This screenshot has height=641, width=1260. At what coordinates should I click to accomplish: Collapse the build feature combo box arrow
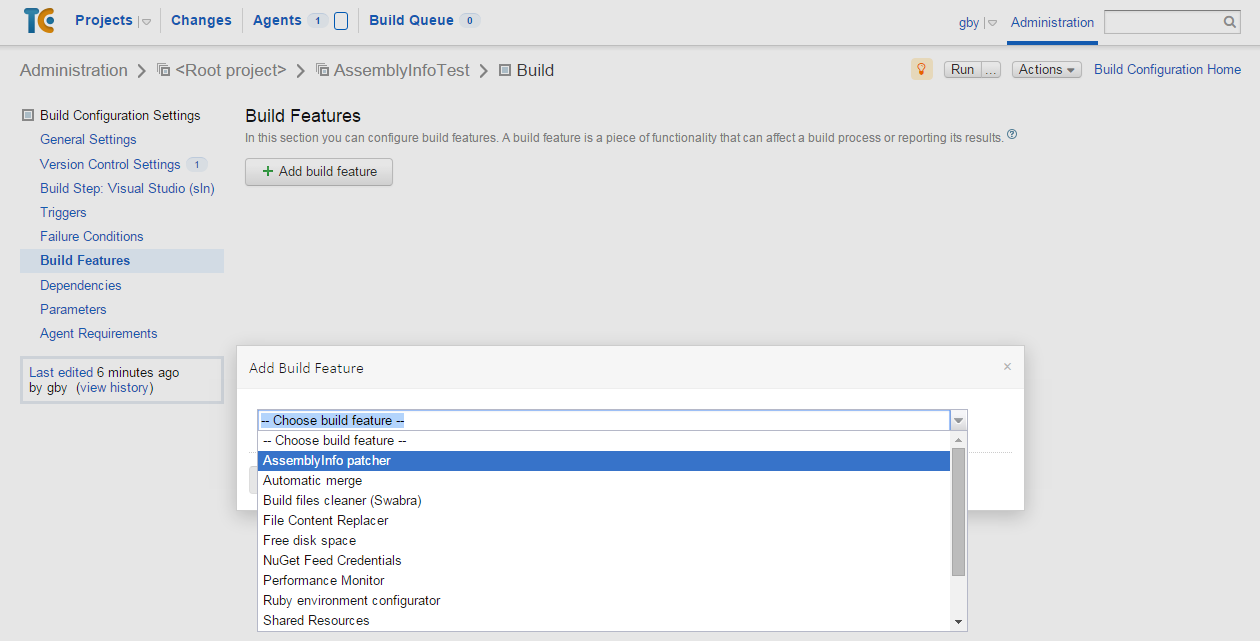958,421
